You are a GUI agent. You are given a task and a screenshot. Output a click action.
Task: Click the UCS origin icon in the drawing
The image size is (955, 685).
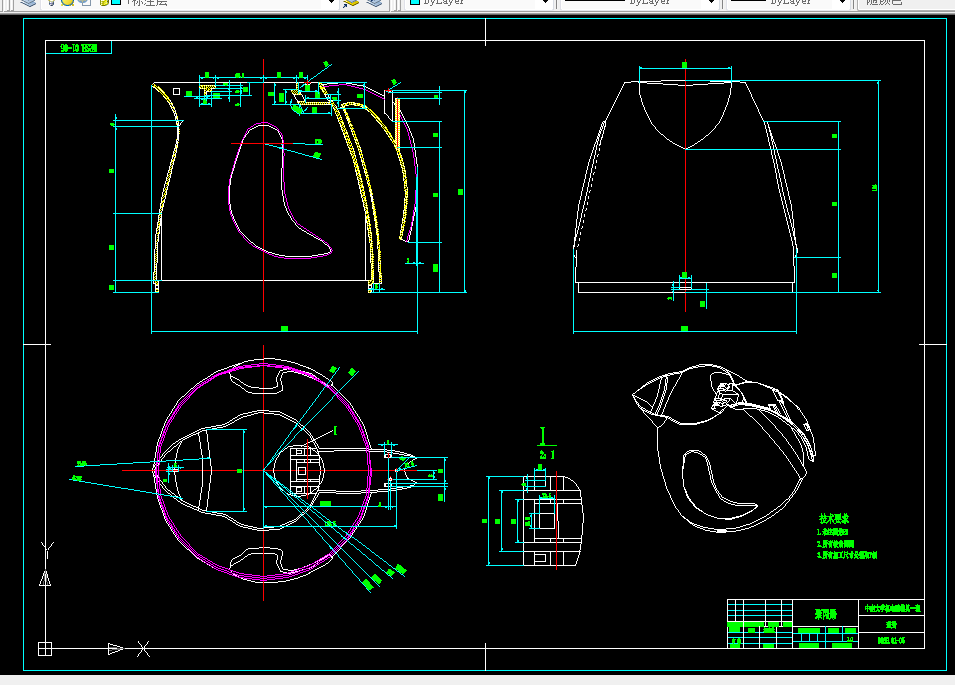click(45, 649)
